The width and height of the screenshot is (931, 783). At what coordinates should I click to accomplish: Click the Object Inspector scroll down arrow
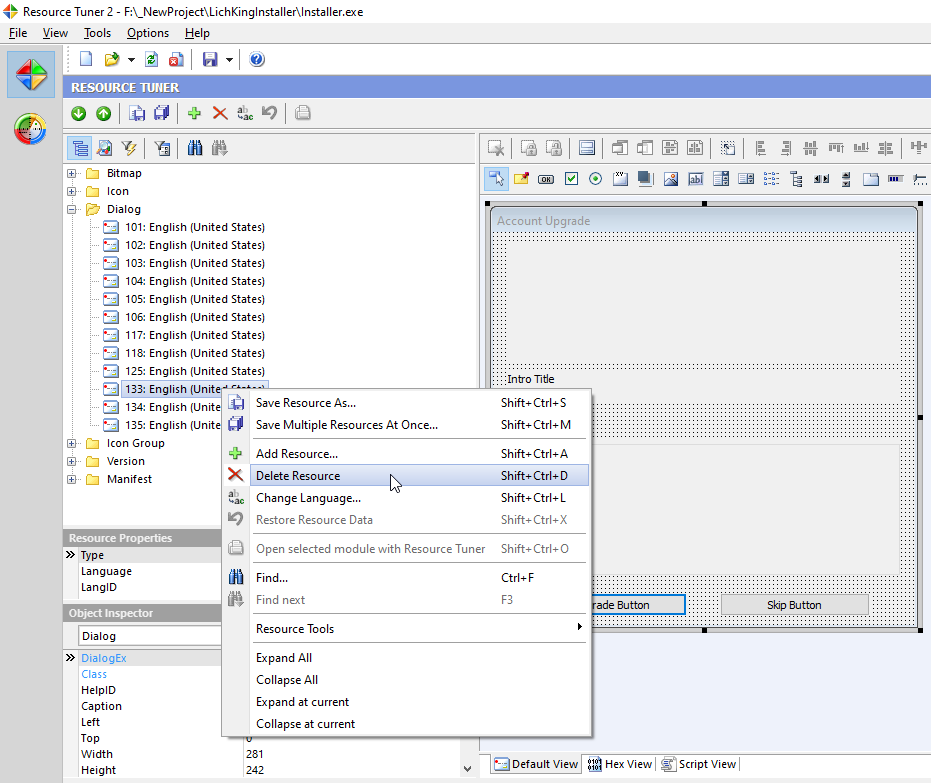[467, 769]
